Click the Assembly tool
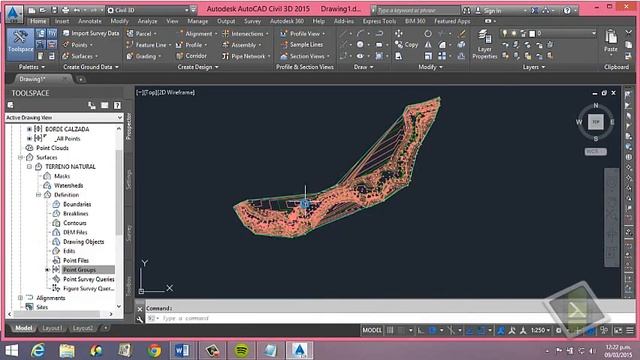Viewport: 640px width, 360px height. point(242,45)
